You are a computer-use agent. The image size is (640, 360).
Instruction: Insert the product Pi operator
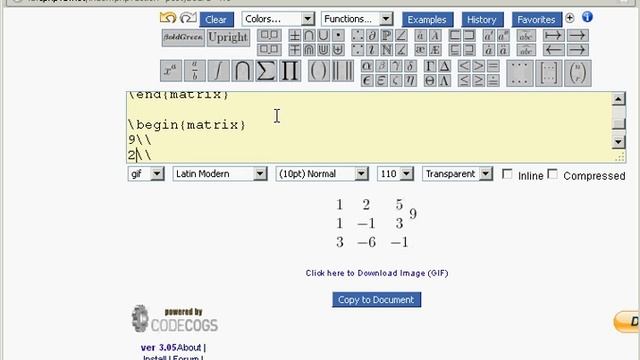pyautogui.click(x=290, y=71)
